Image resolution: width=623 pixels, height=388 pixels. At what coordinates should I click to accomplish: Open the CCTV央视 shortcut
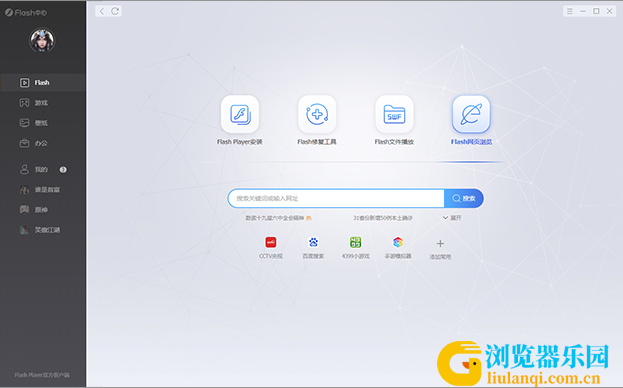[x=271, y=247]
